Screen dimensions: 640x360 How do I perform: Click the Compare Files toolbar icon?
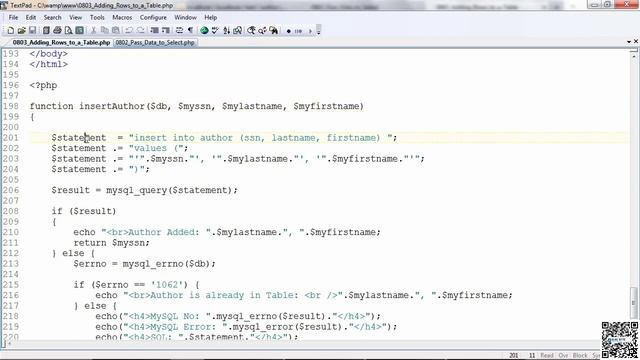coord(238,31)
